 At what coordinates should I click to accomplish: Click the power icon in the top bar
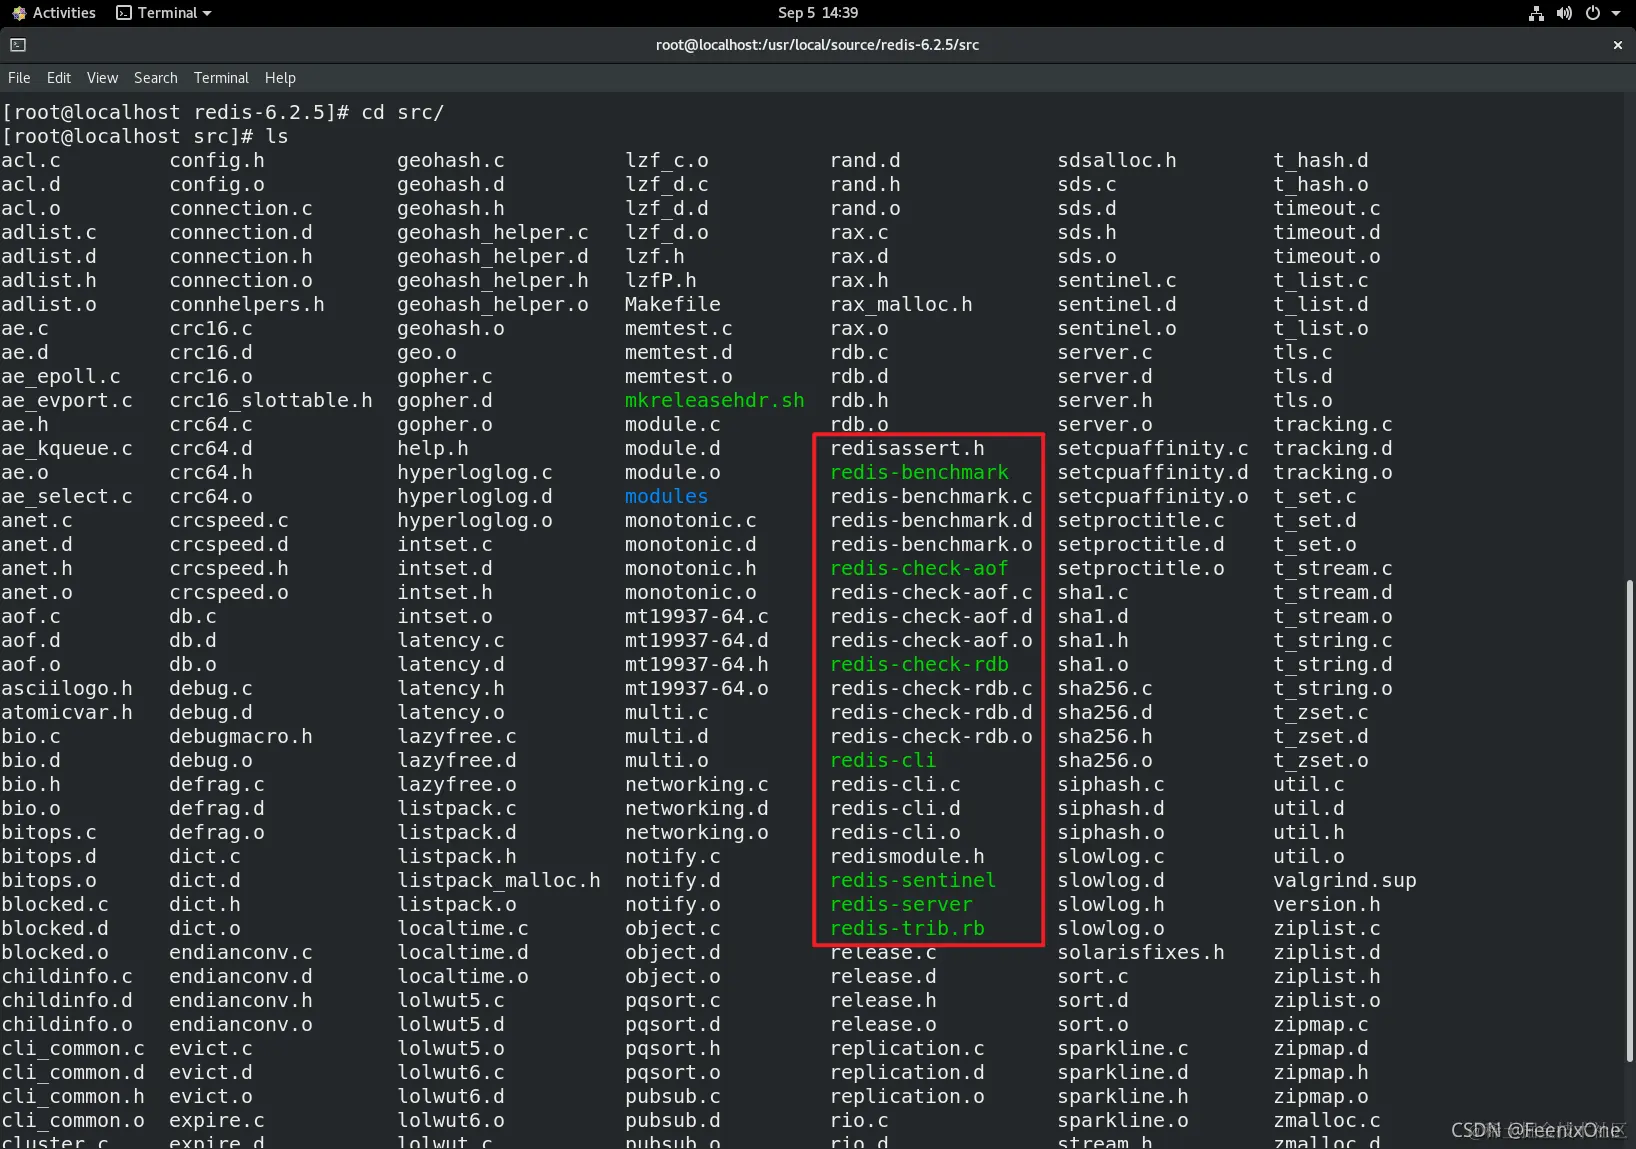[1592, 13]
